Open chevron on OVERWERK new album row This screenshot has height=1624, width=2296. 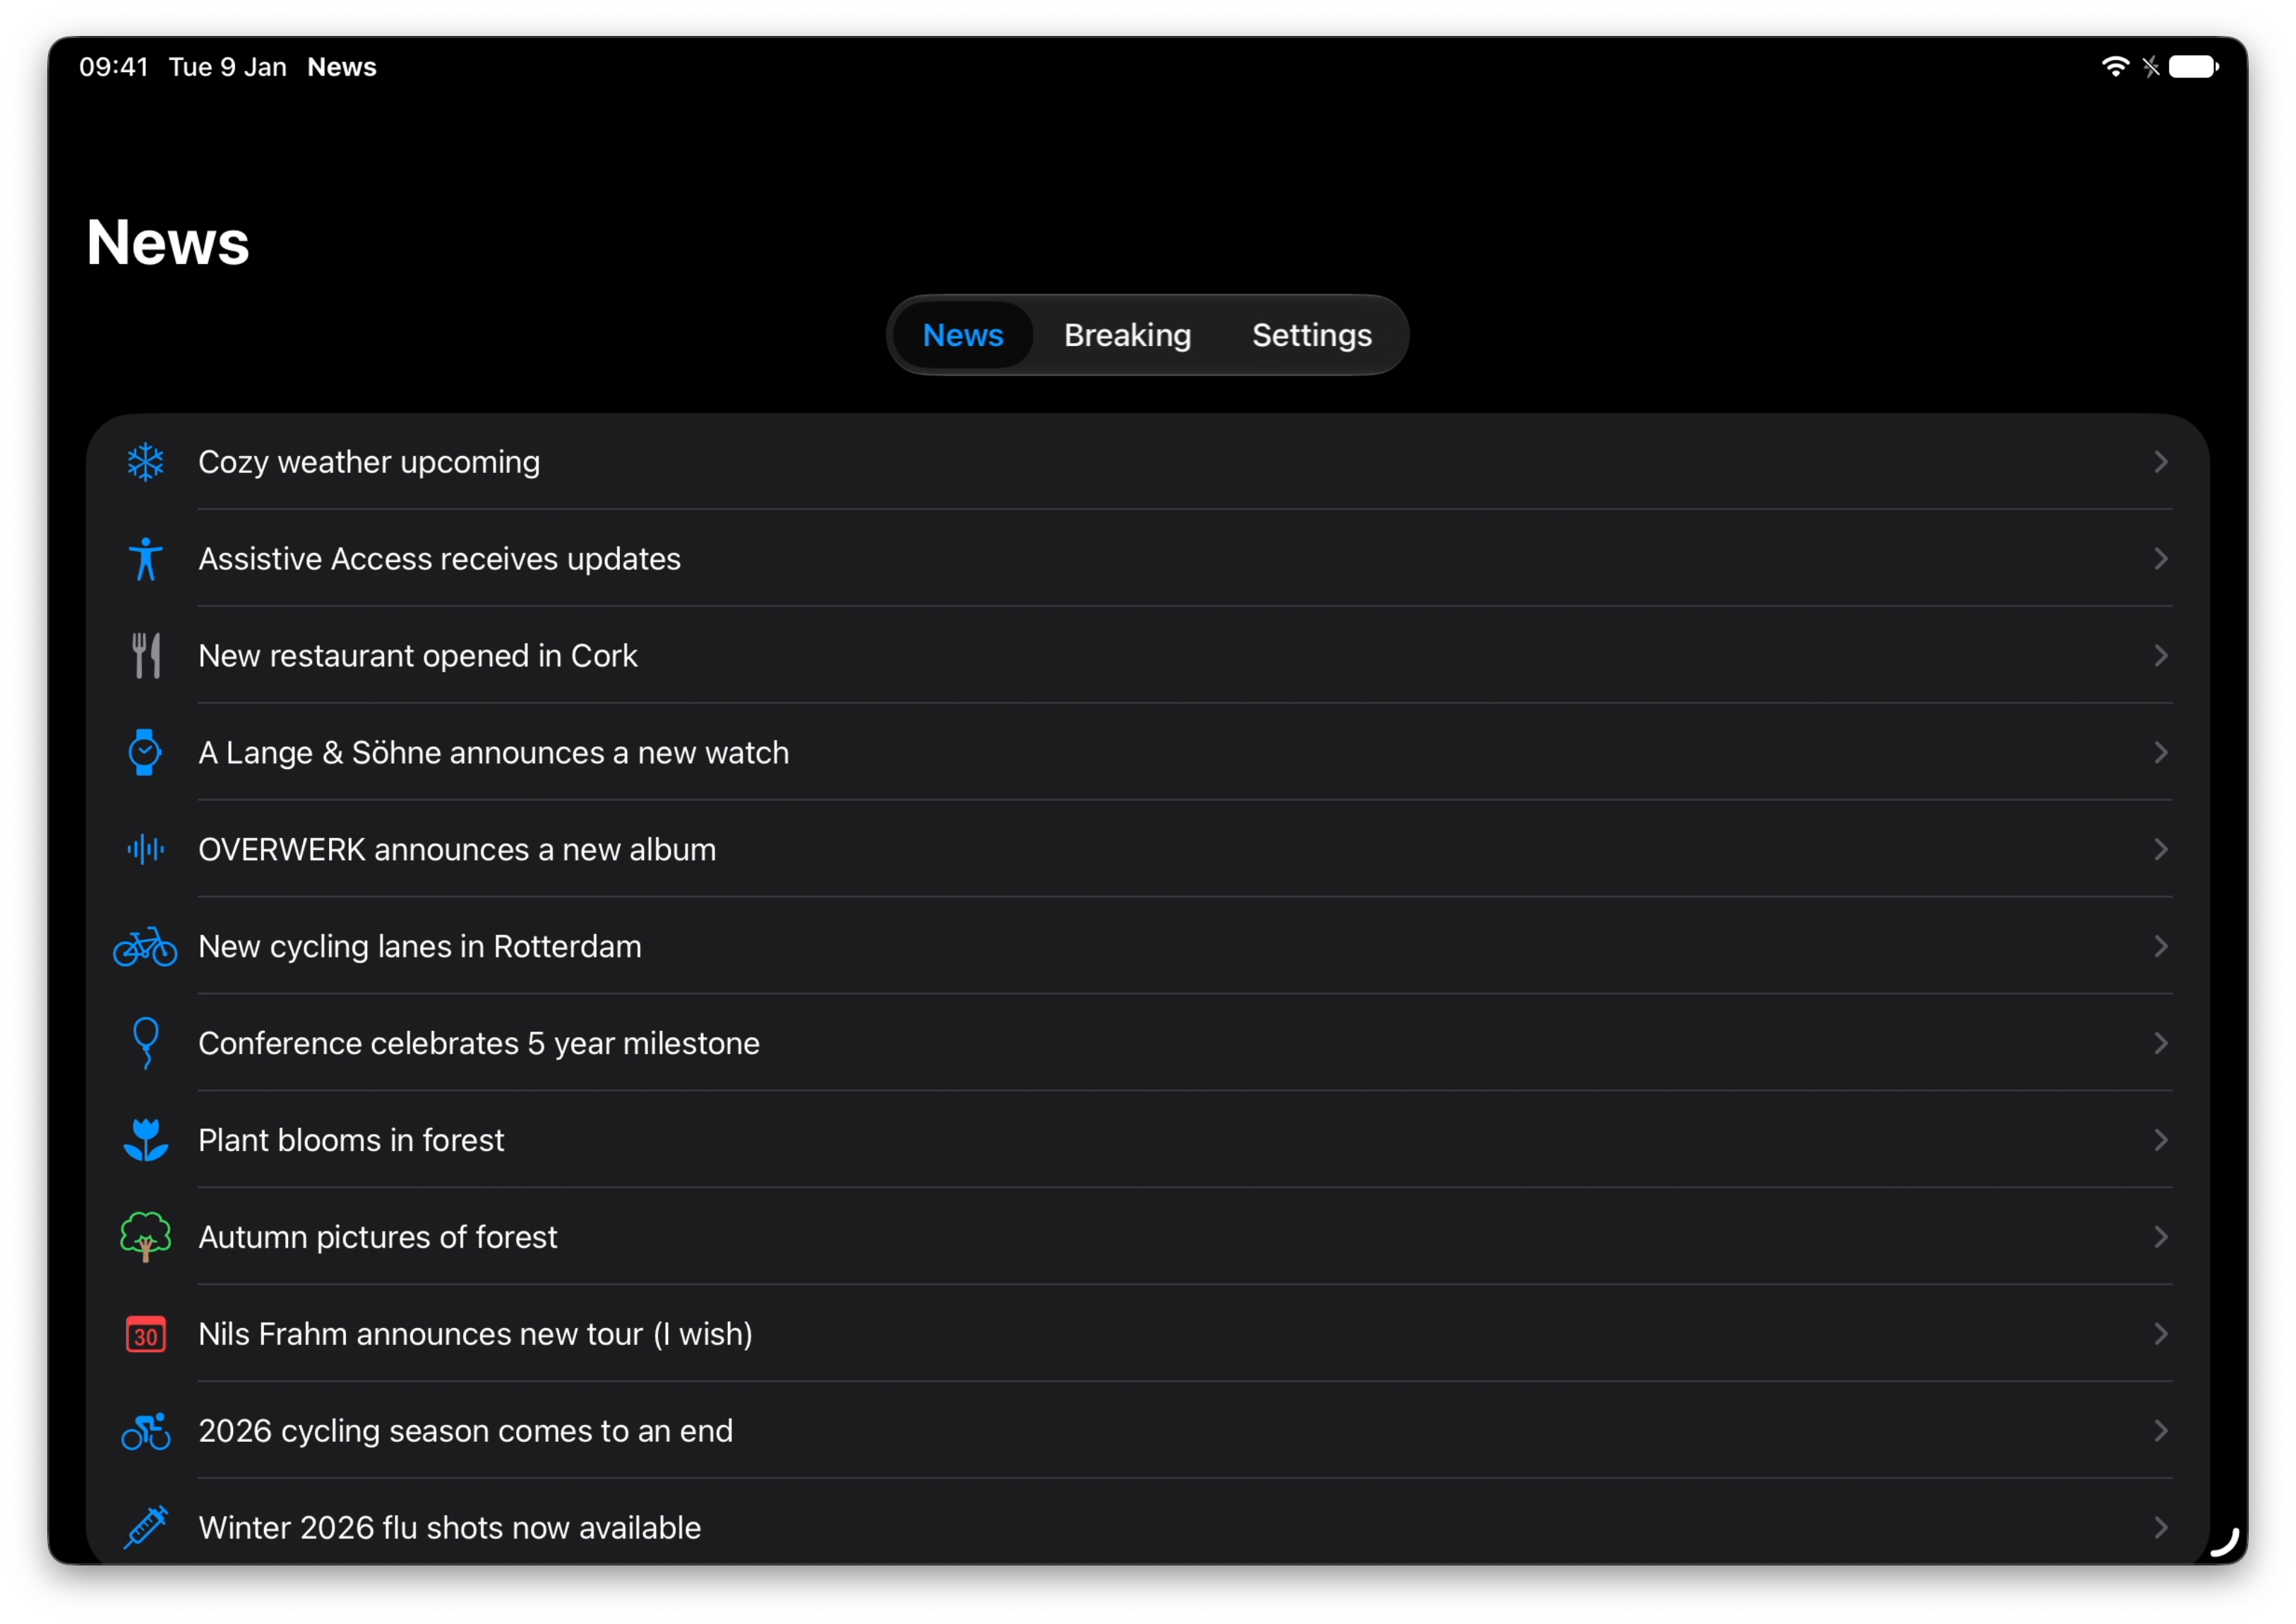2161,849
